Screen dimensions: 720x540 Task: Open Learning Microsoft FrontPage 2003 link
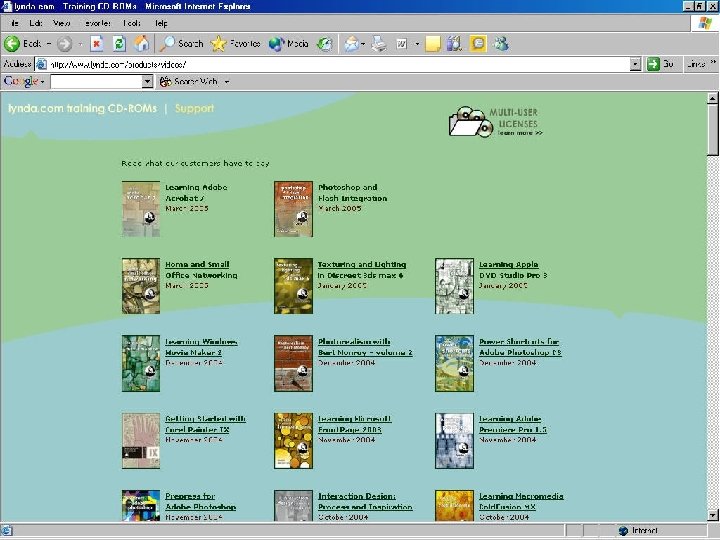coord(354,424)
